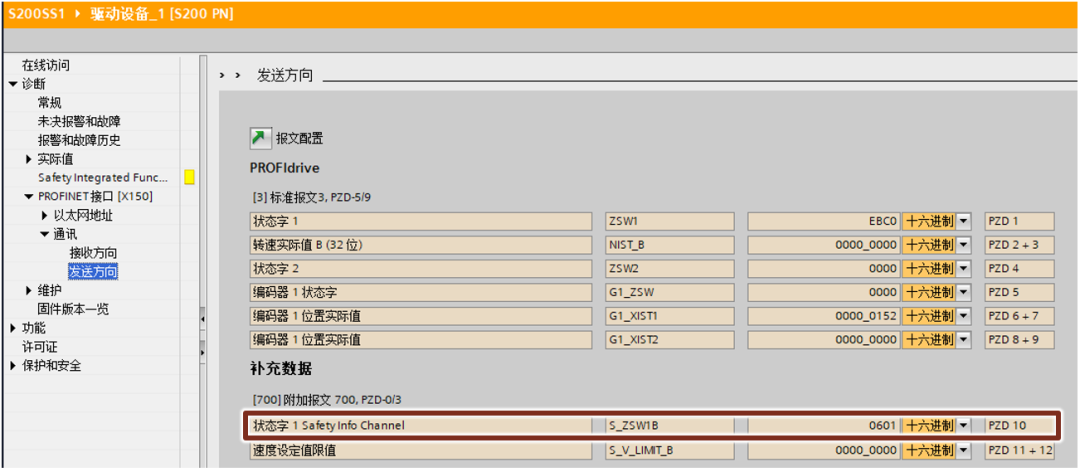Click the 状态字 2 name field

pyautogui.click(x=421, y=268)
